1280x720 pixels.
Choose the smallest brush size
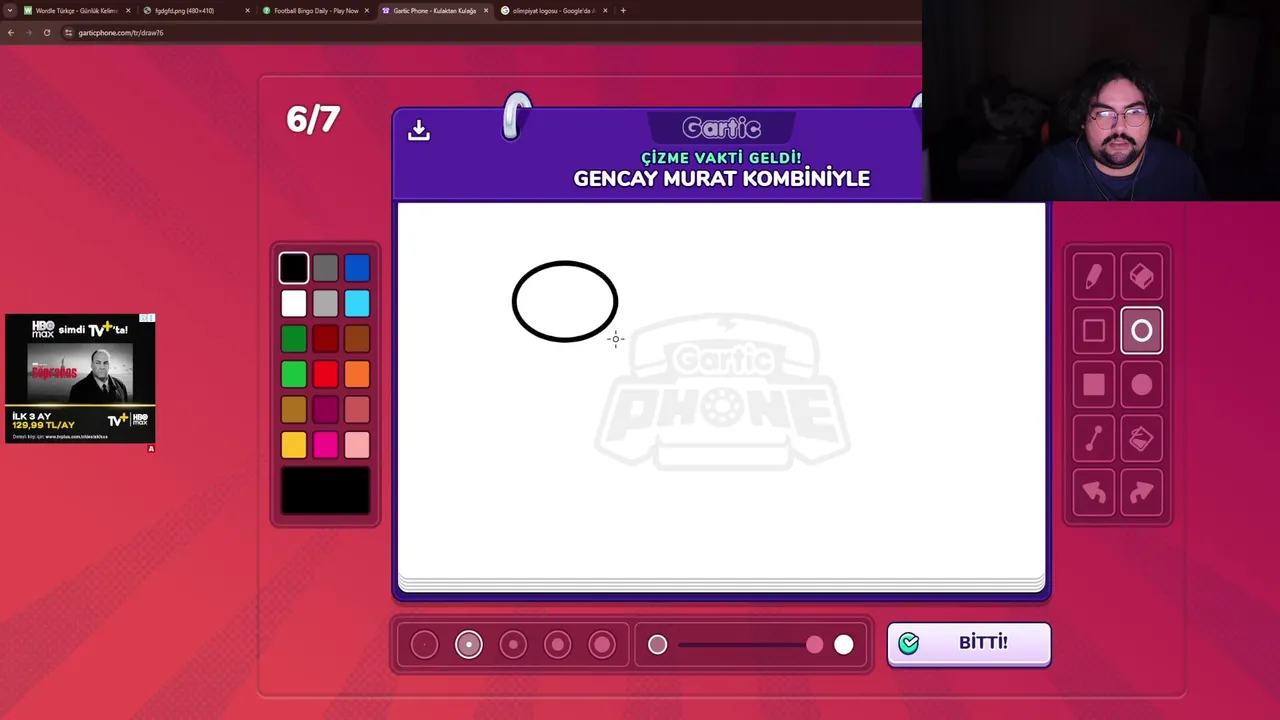tap(424, 645)
